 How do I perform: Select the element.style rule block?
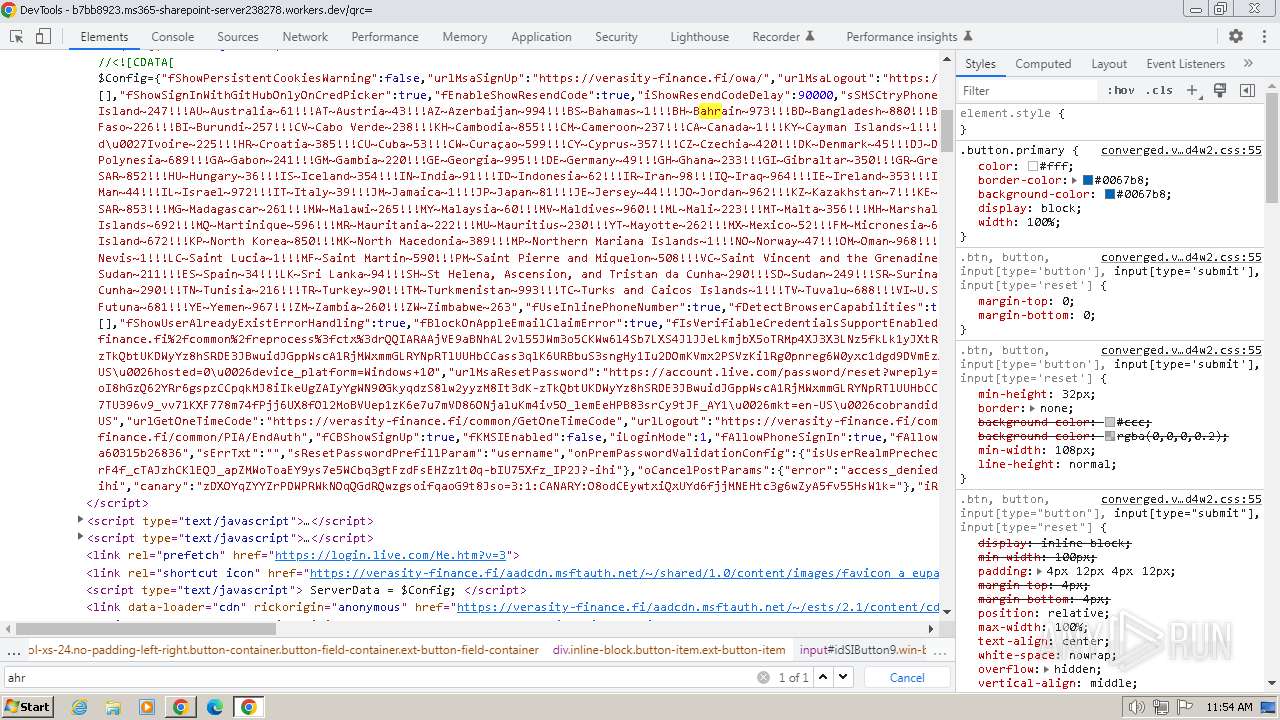(1110, 121)
